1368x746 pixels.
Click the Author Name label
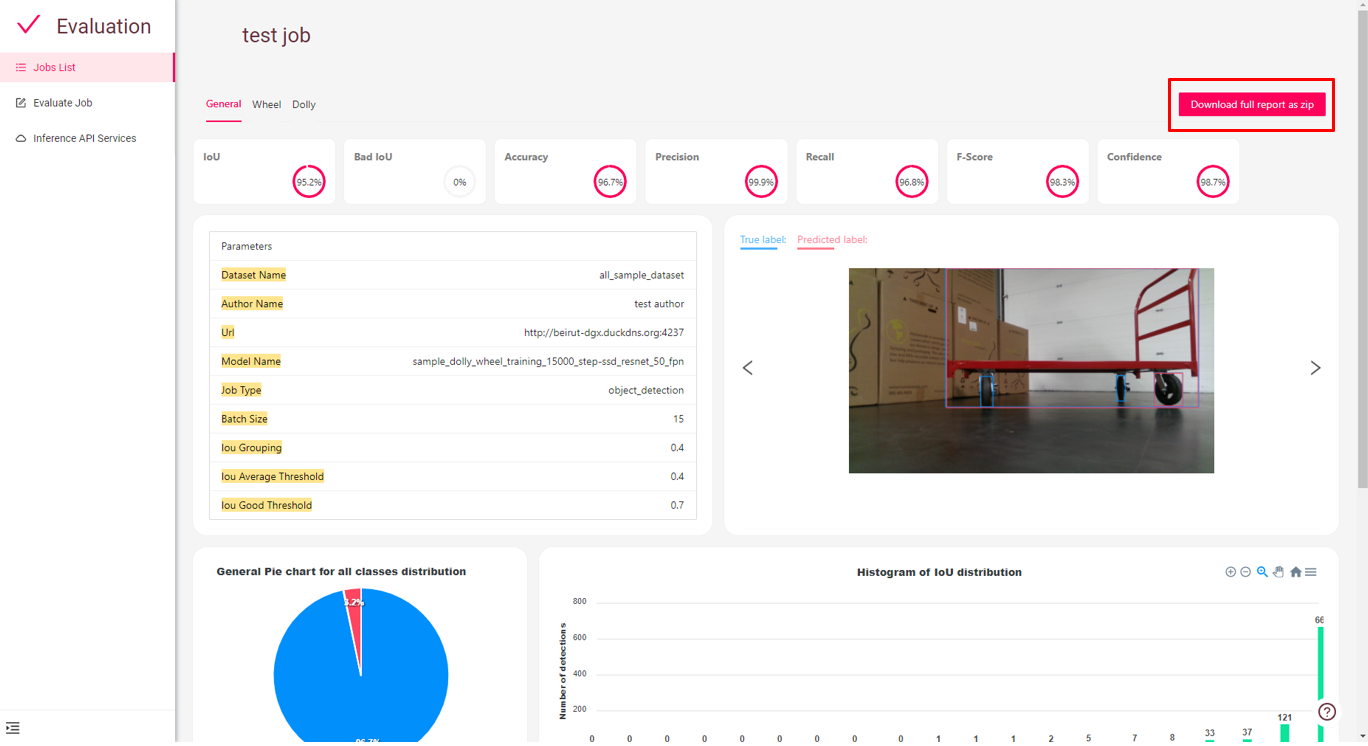click(x=252, y=304)
